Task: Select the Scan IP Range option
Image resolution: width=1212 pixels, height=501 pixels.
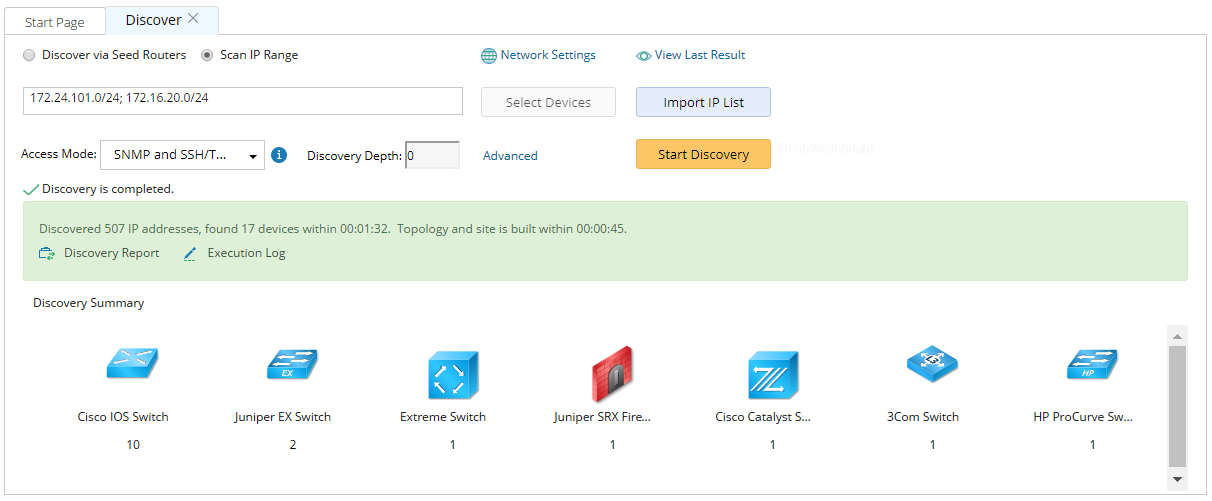Action: [x=208, y=55]
